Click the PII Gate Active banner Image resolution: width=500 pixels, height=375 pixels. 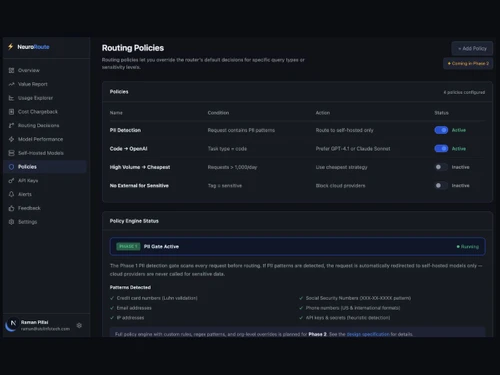click(x=297, y=247)
